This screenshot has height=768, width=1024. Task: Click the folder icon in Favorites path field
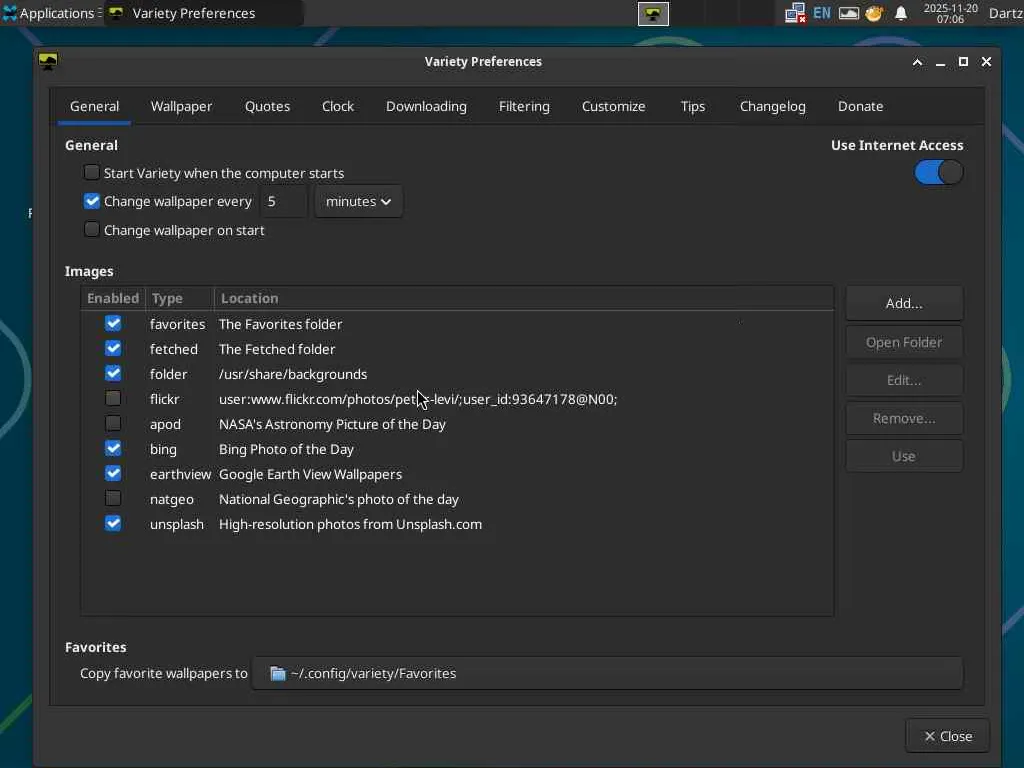(278, 673)
